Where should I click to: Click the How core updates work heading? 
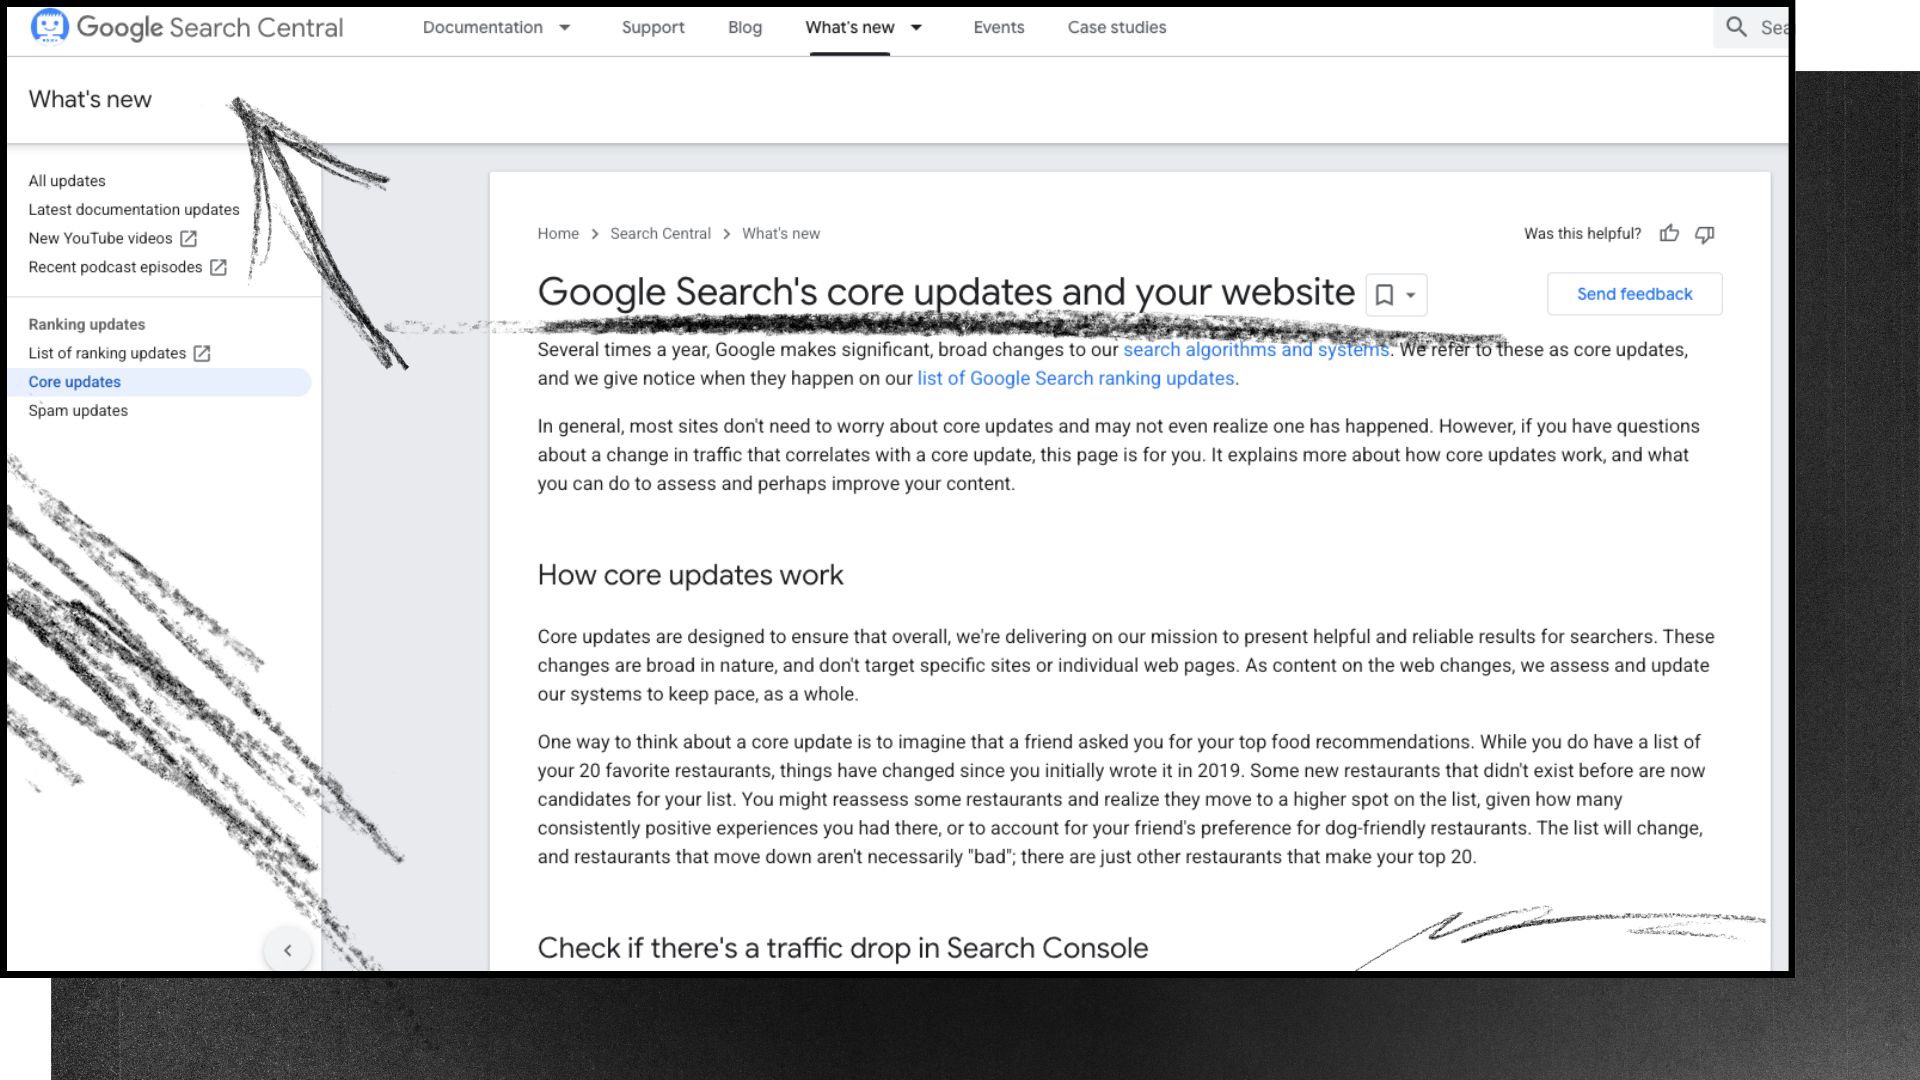690,575
